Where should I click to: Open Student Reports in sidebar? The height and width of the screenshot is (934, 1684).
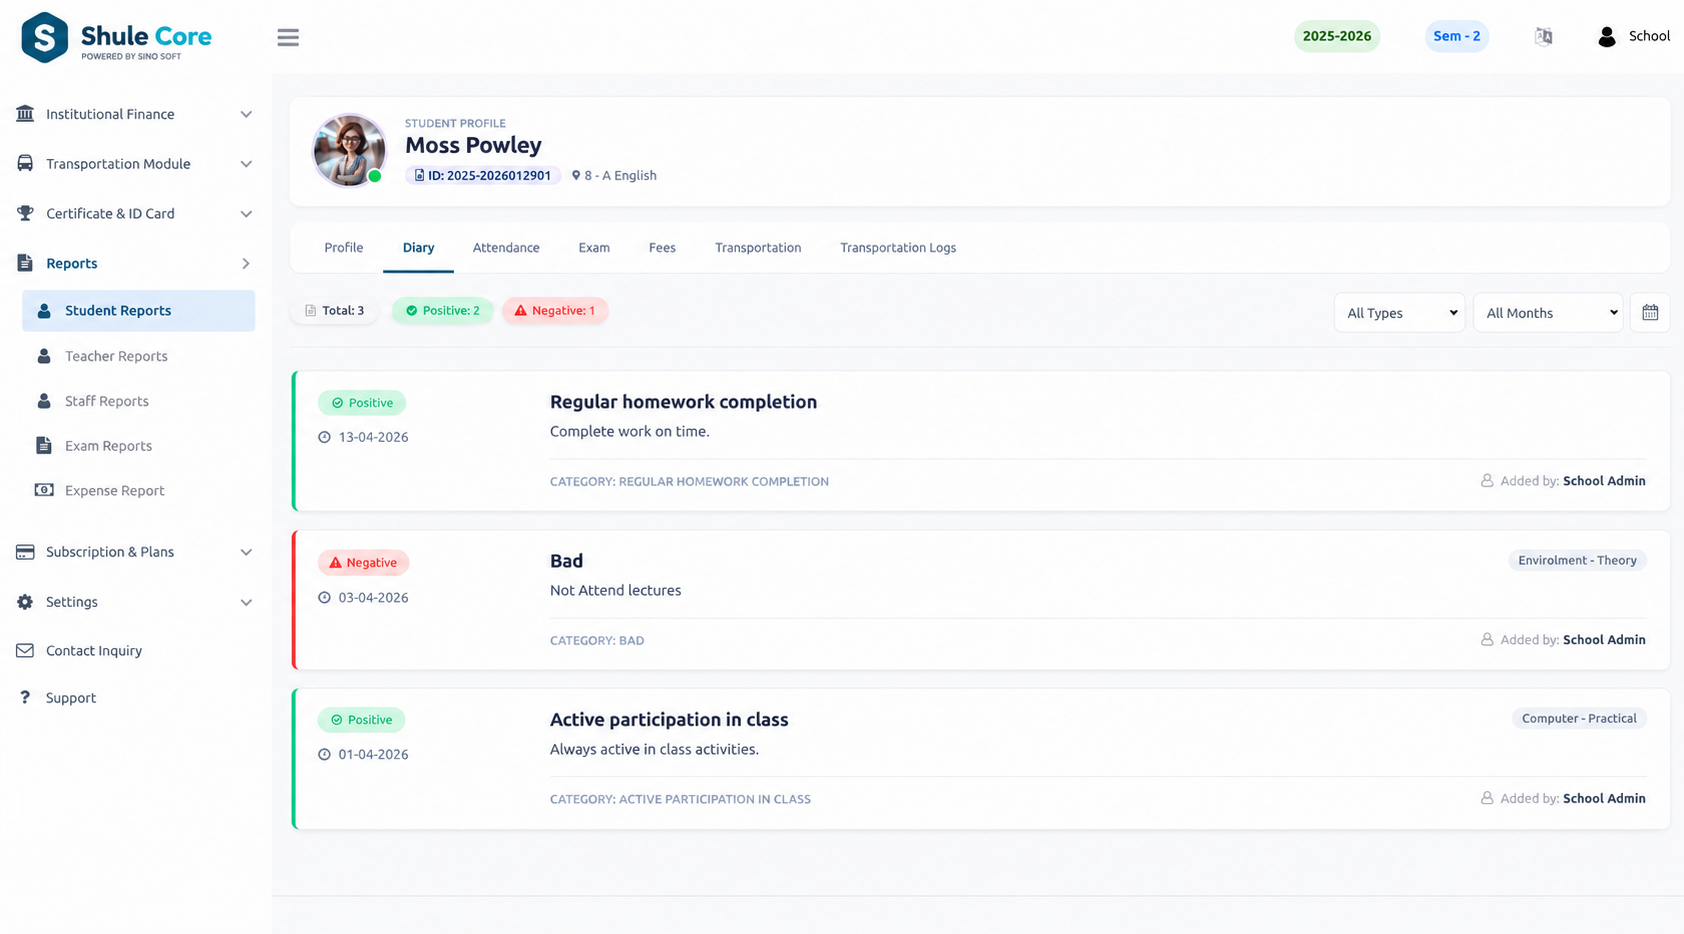138,311
